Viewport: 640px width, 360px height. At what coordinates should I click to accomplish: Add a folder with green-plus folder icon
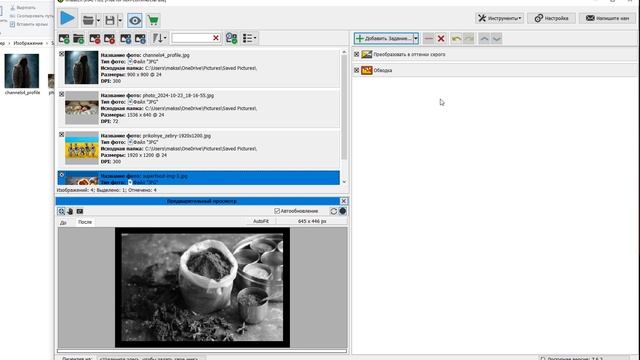pos(78,38)
